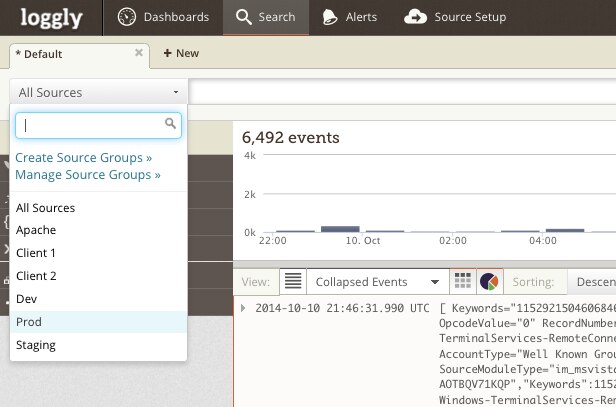
Task: Choose the Client 1 source group
Action: [x=37, y=253]
